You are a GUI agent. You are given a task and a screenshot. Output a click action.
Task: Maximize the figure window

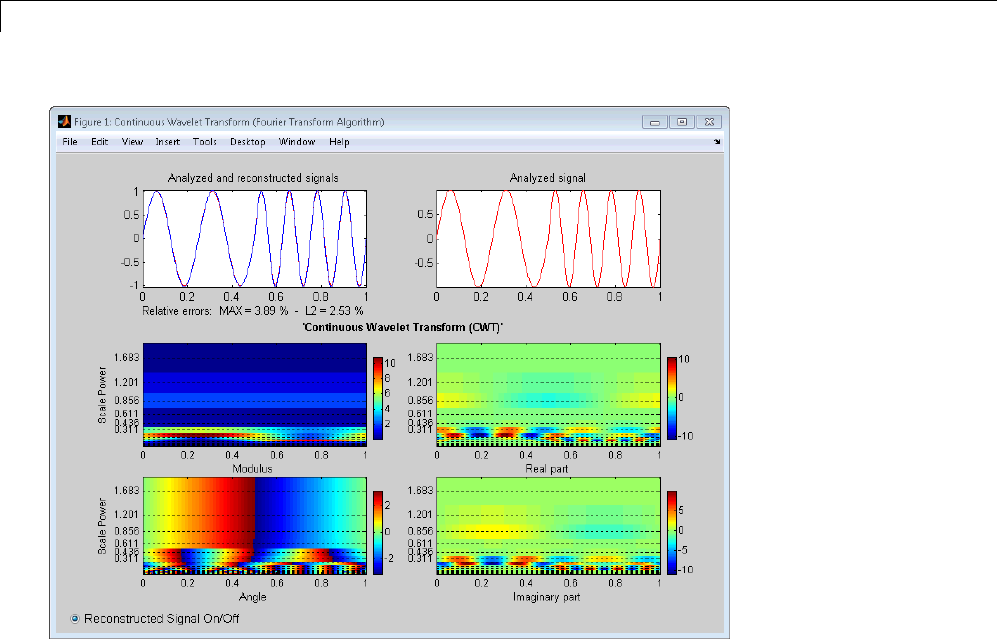[682, 122]
